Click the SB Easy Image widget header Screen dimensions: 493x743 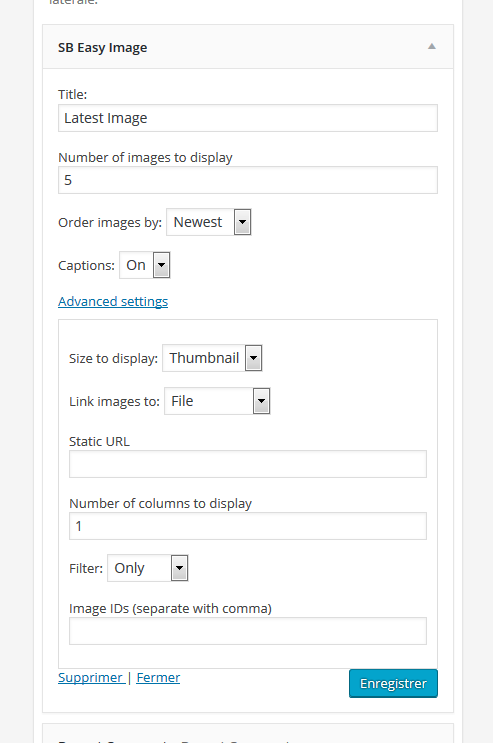click(248, 47)
